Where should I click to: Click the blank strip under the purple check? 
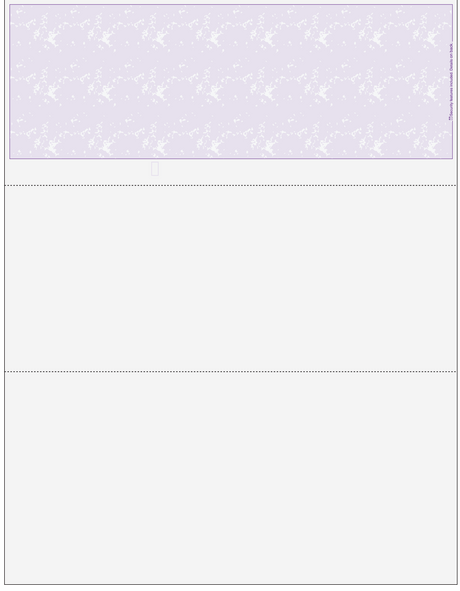(230, 172)
